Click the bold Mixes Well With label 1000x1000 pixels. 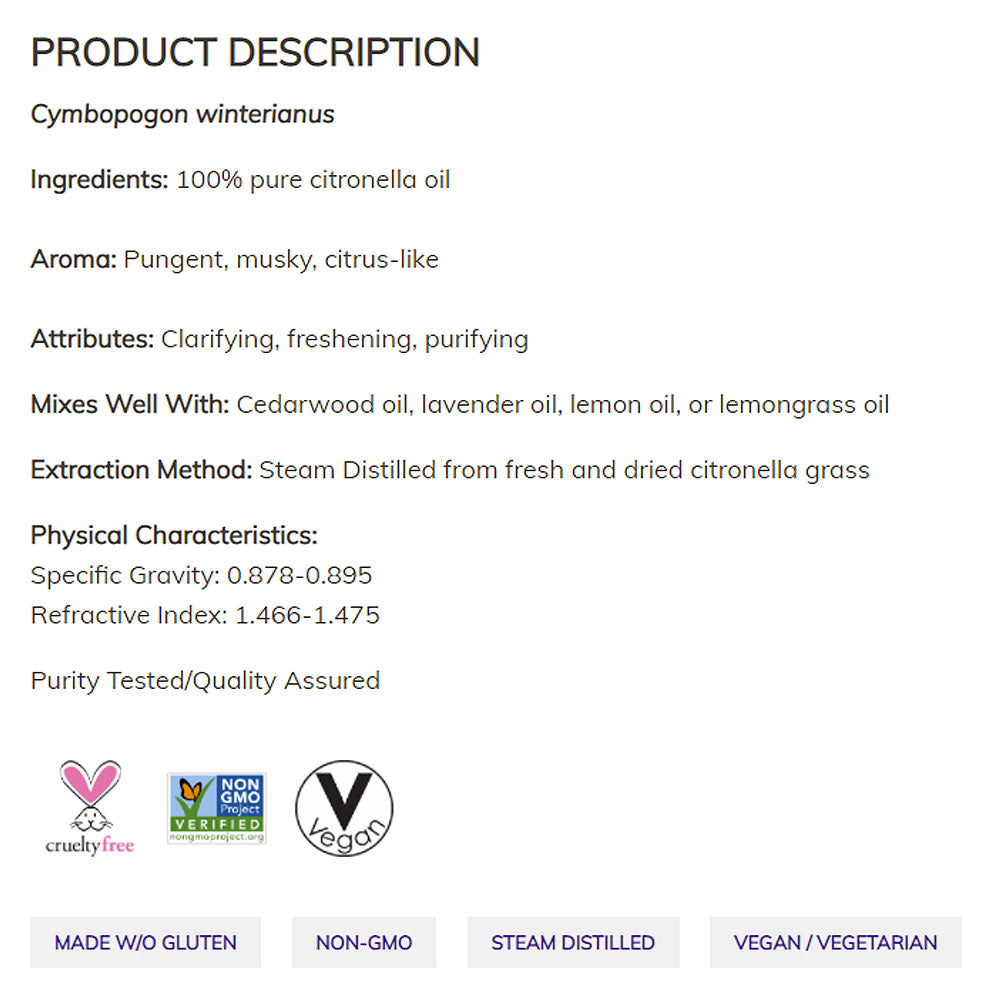(x=130, y=405)
